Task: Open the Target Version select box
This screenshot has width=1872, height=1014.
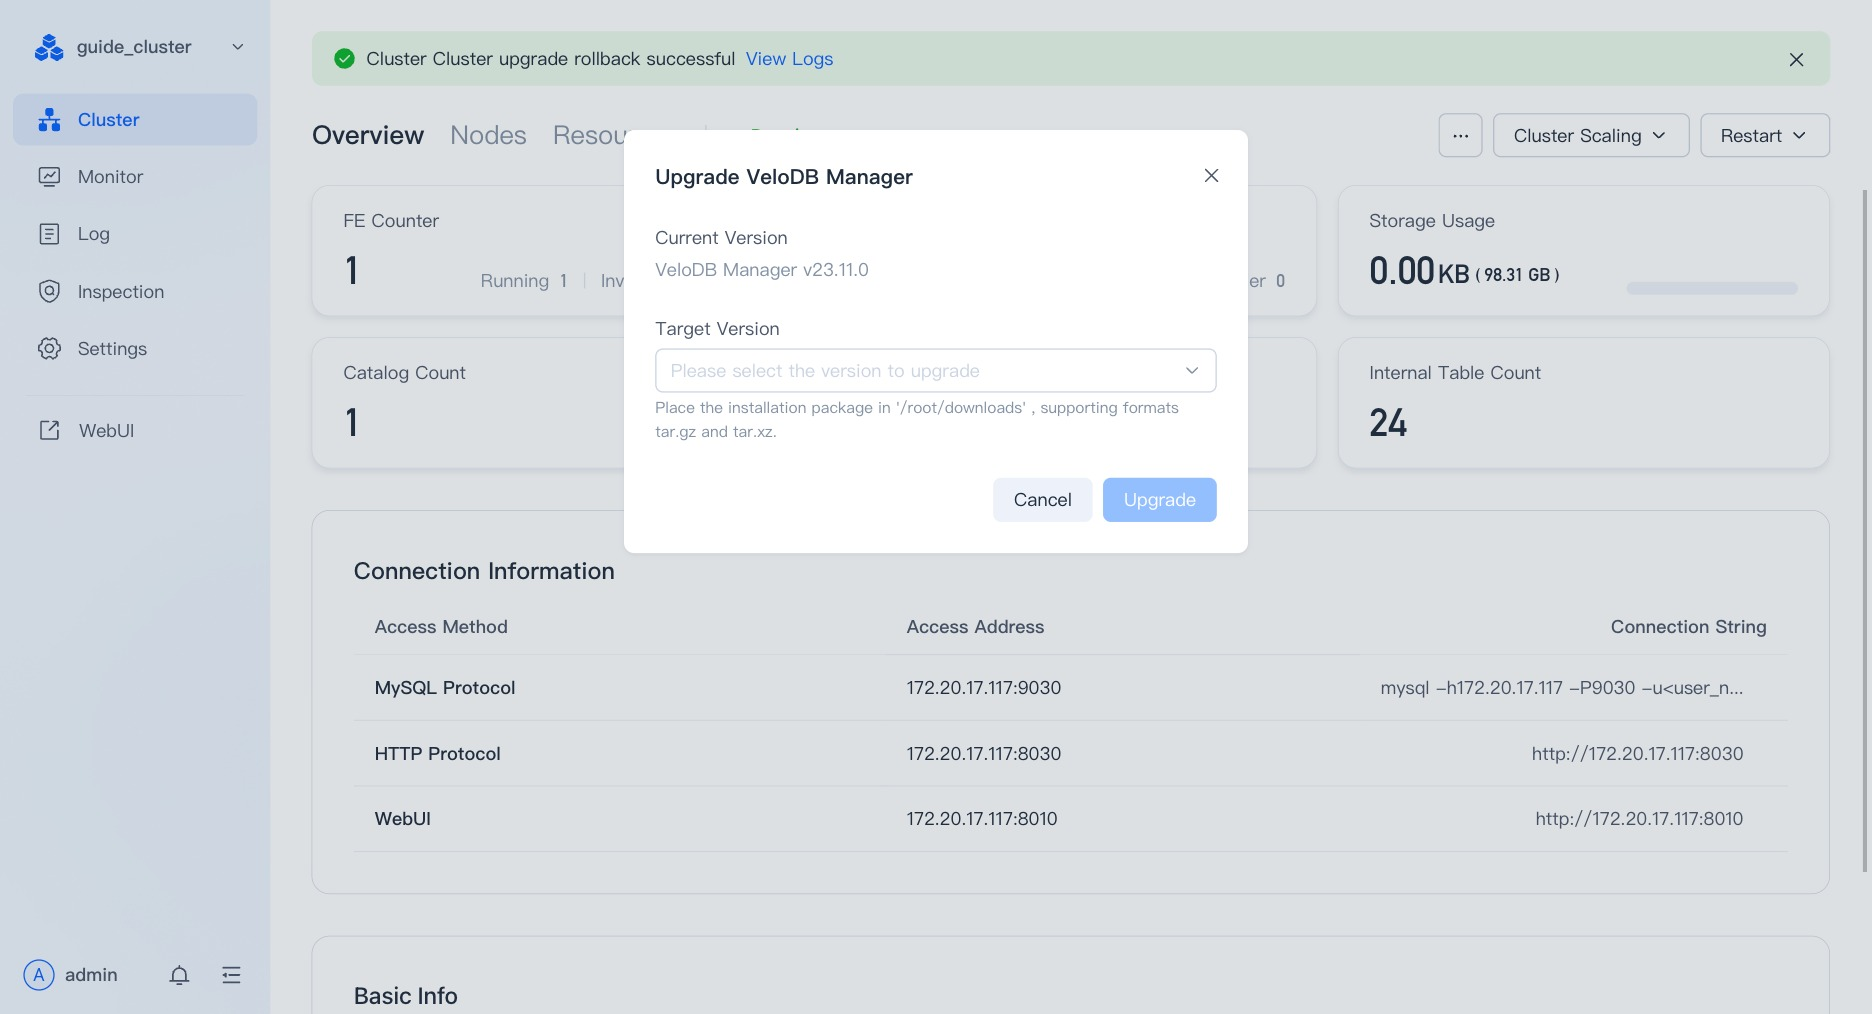Action: click(x=935, y=371)
